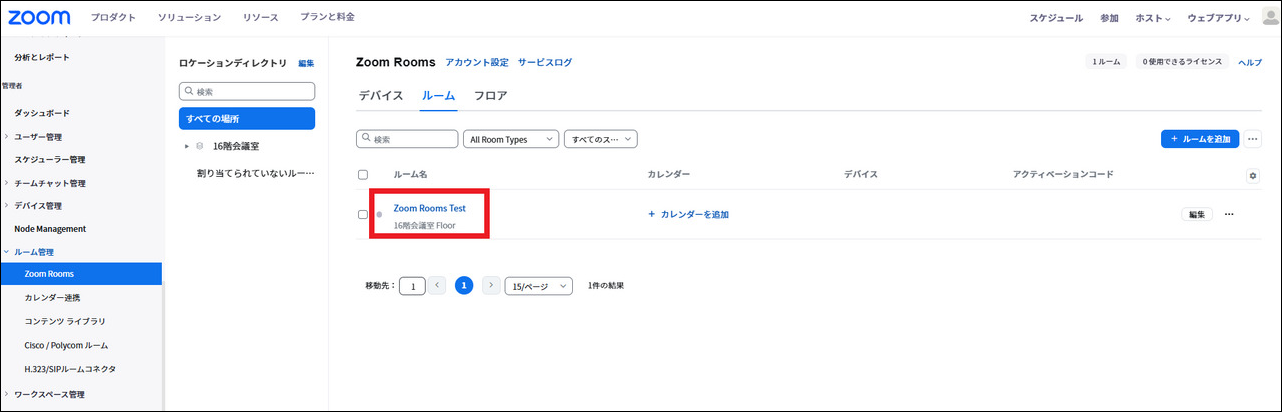Open スケジューラー管理 in the sidebar
The height and width of the screenshot is (412, 1282).
[x=50, y=159]
